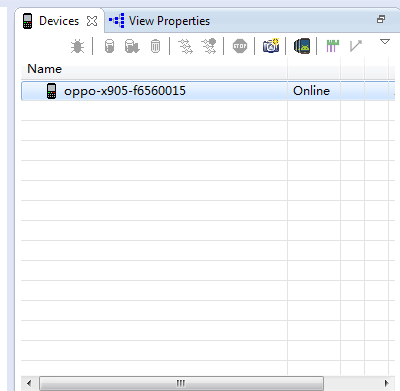The height and width of the screenshot is (391, 400).
Task: Take a screen capture with camera icon
Action: (271, 46)
